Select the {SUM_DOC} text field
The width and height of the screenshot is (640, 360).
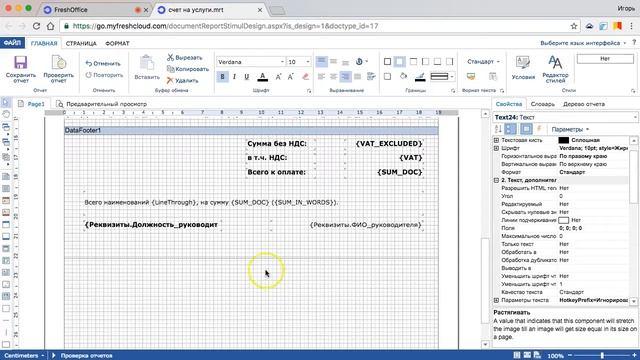(384, 172)
